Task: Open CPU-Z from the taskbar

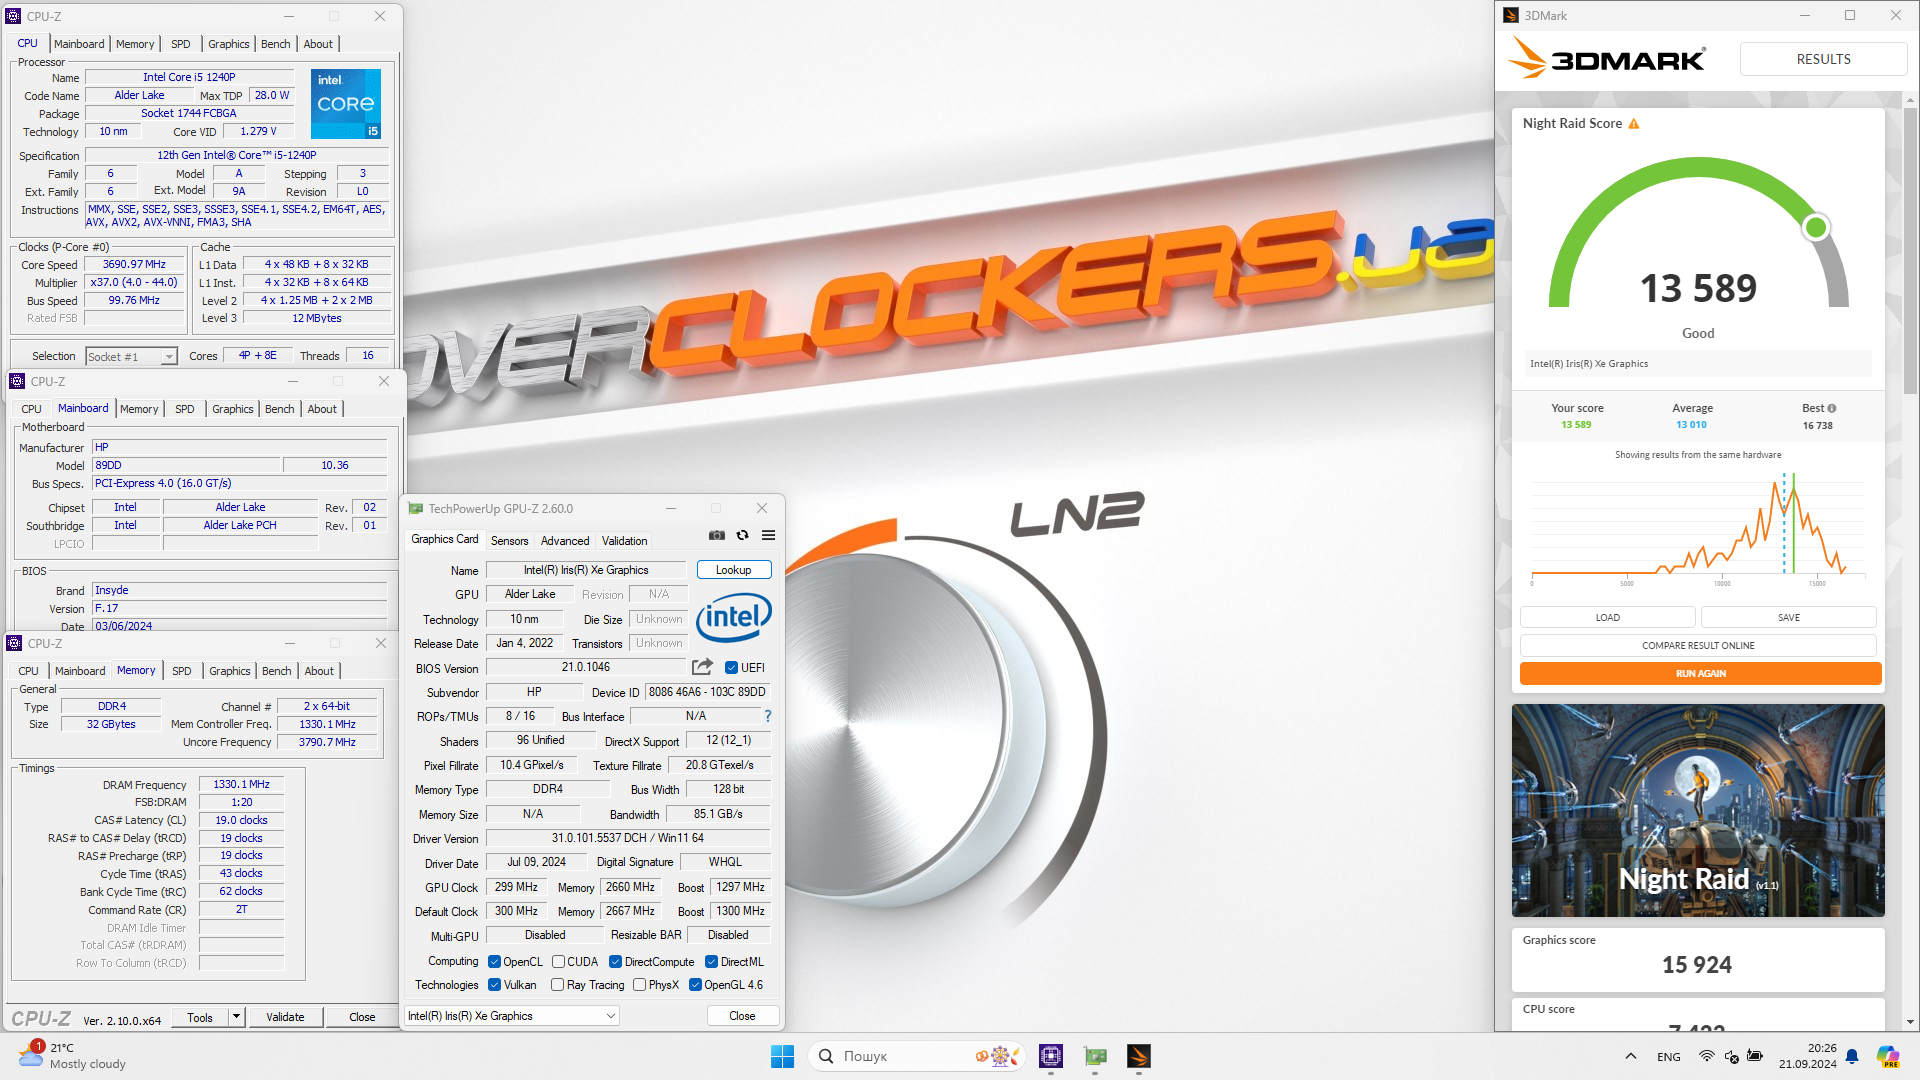Action: (x=1051, y=1056)
